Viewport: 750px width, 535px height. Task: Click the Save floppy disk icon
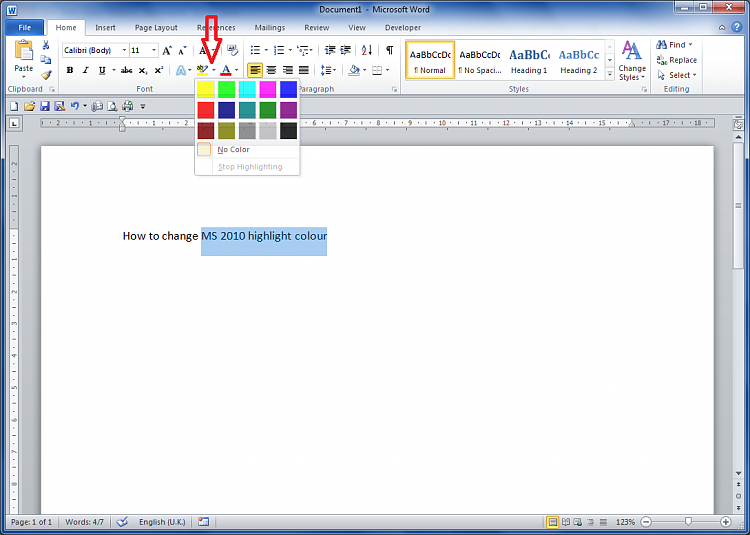pos(44,106)
